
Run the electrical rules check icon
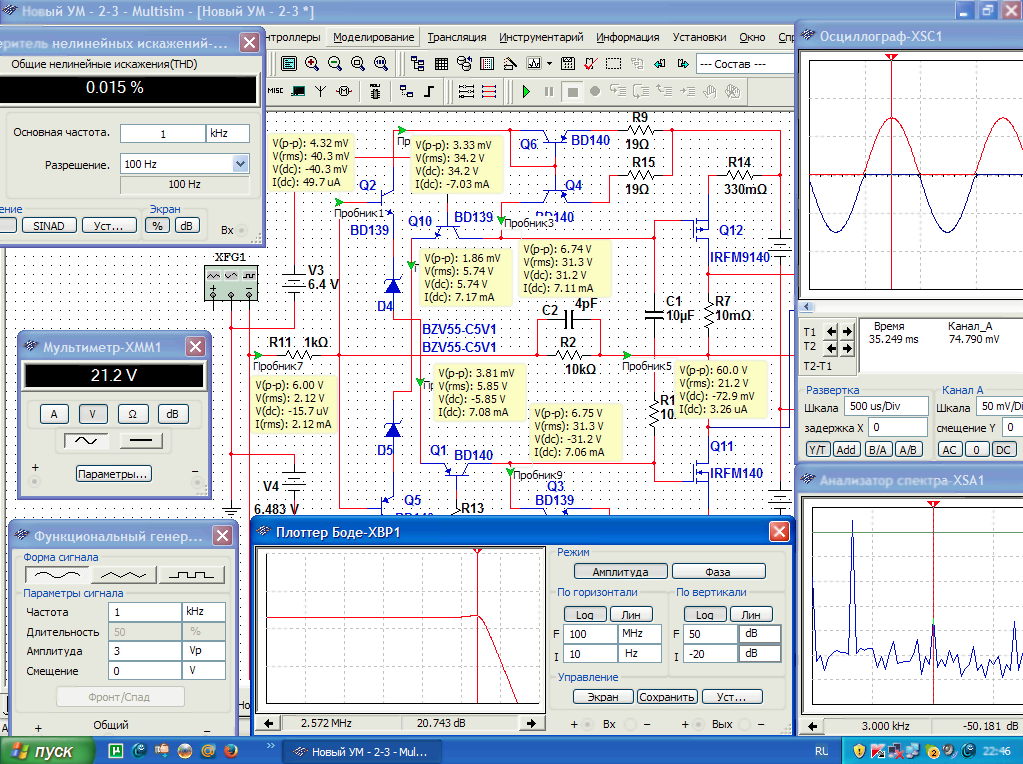[590, 63]
